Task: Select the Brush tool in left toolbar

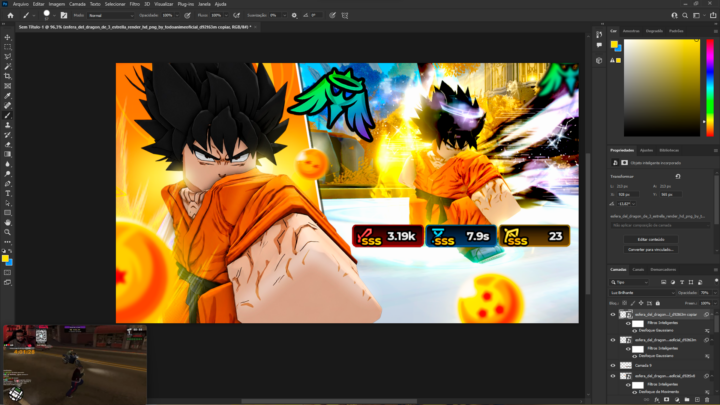Action: (x=7, y=115)
